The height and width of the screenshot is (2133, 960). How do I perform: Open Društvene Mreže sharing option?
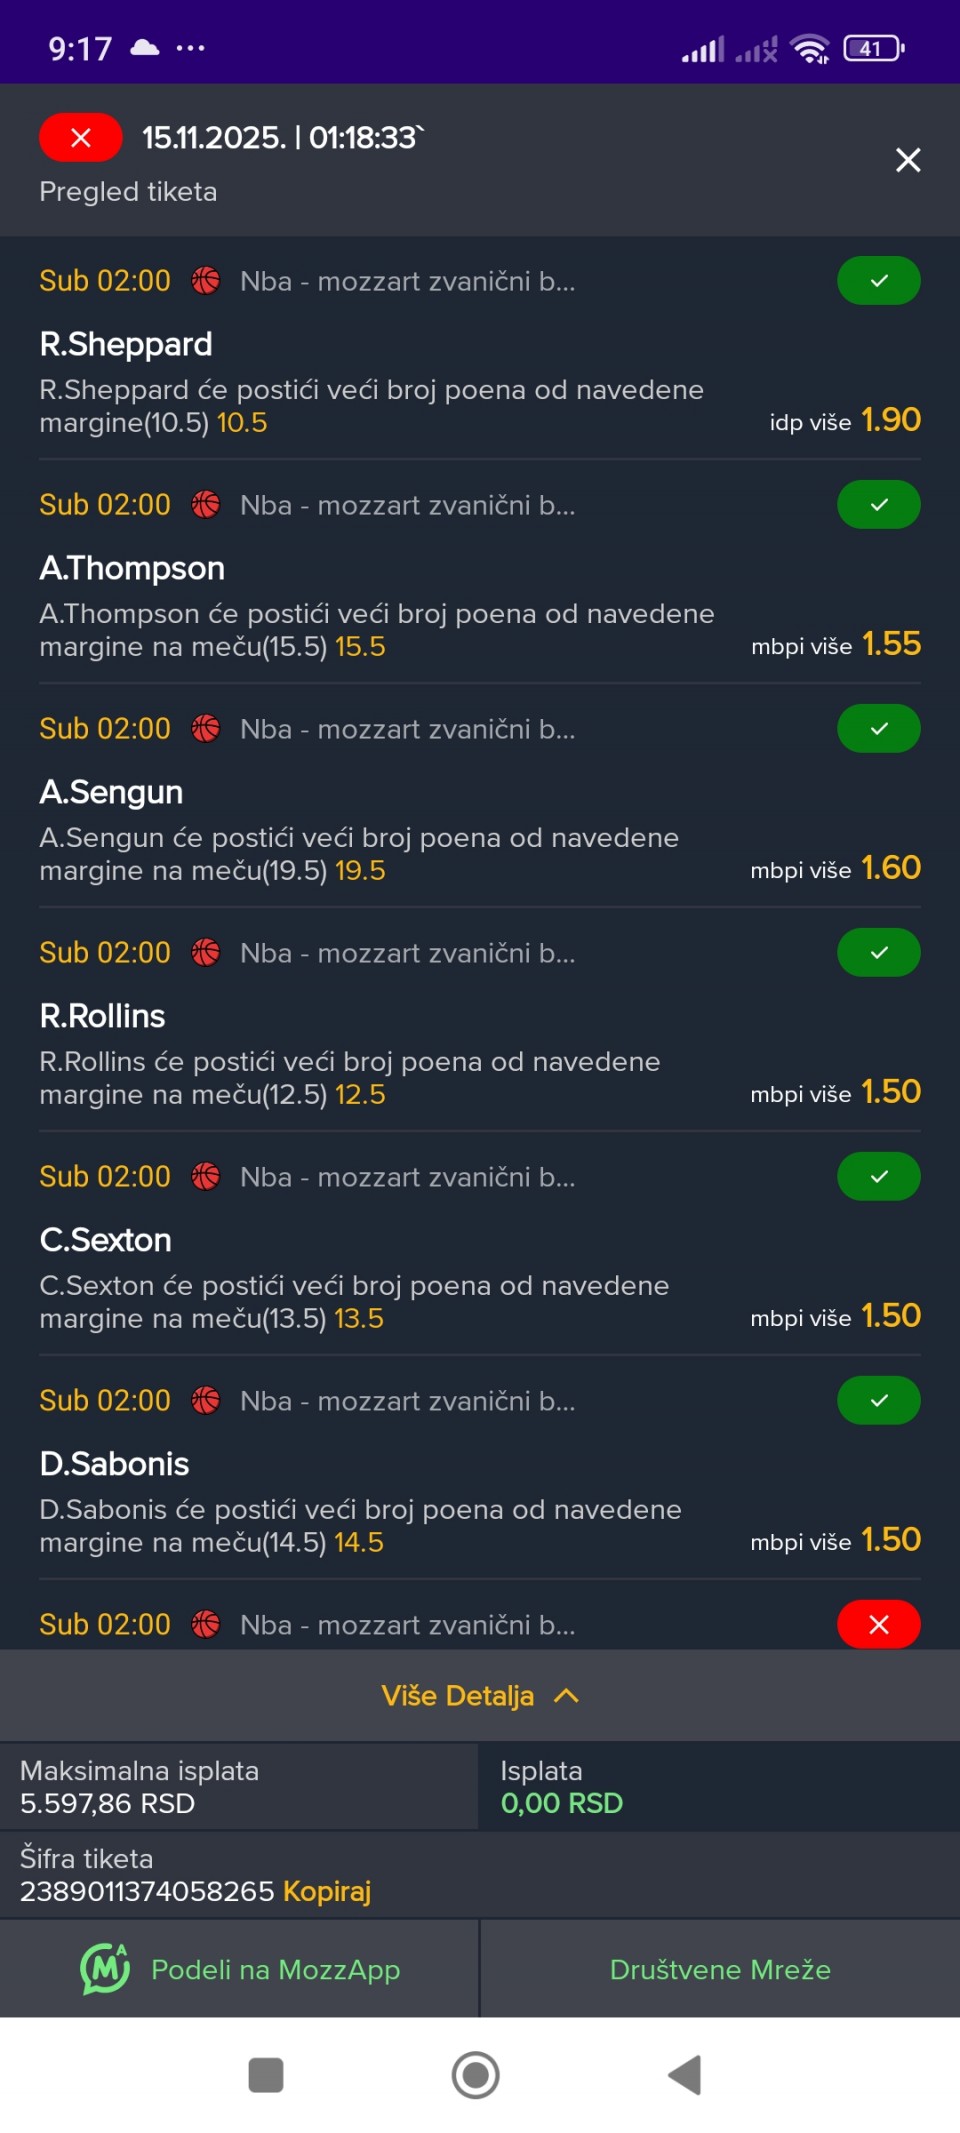pos(720,1969)
